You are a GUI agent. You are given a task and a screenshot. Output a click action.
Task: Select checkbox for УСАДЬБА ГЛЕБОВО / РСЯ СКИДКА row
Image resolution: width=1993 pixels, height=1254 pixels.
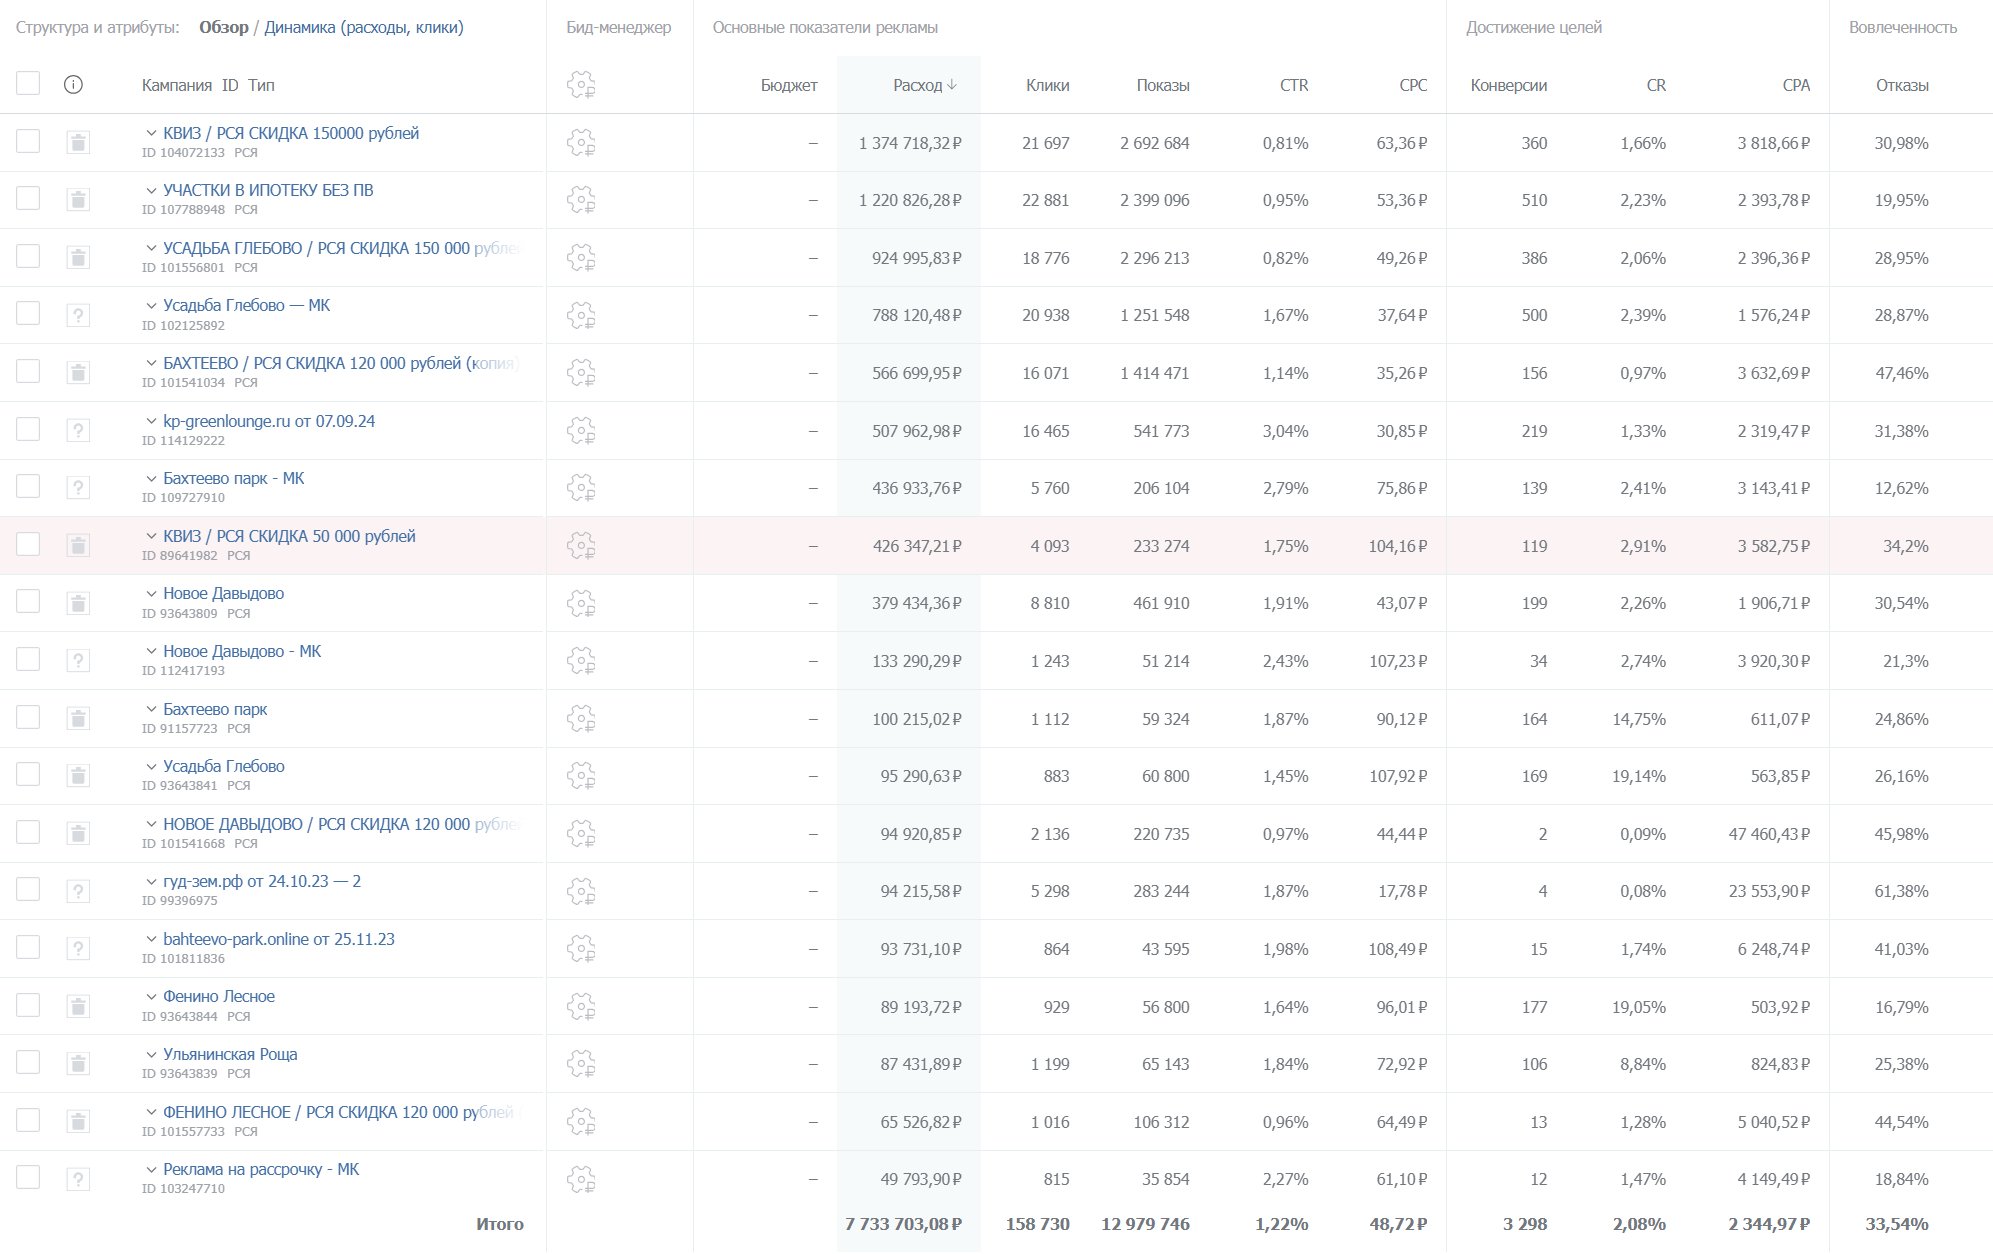[28, 256]
